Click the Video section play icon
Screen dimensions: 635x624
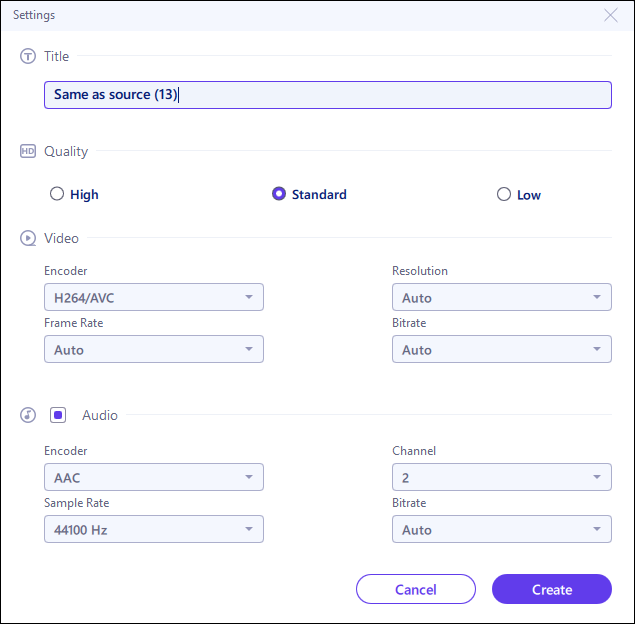[28, 239]
